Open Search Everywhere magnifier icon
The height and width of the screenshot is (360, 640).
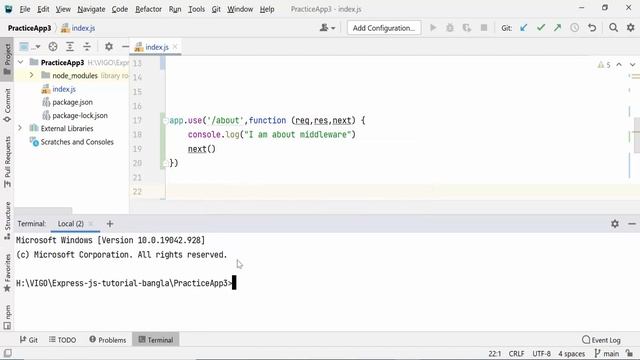(613, 28)
